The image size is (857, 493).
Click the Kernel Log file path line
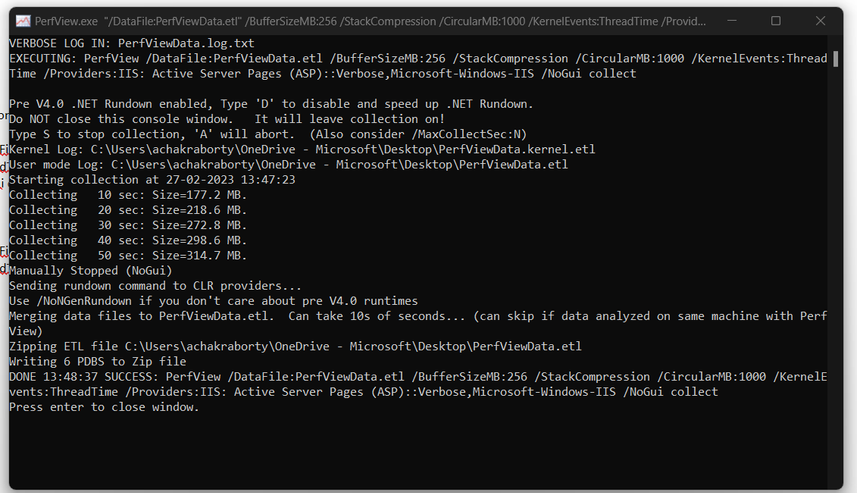[302, 149]
